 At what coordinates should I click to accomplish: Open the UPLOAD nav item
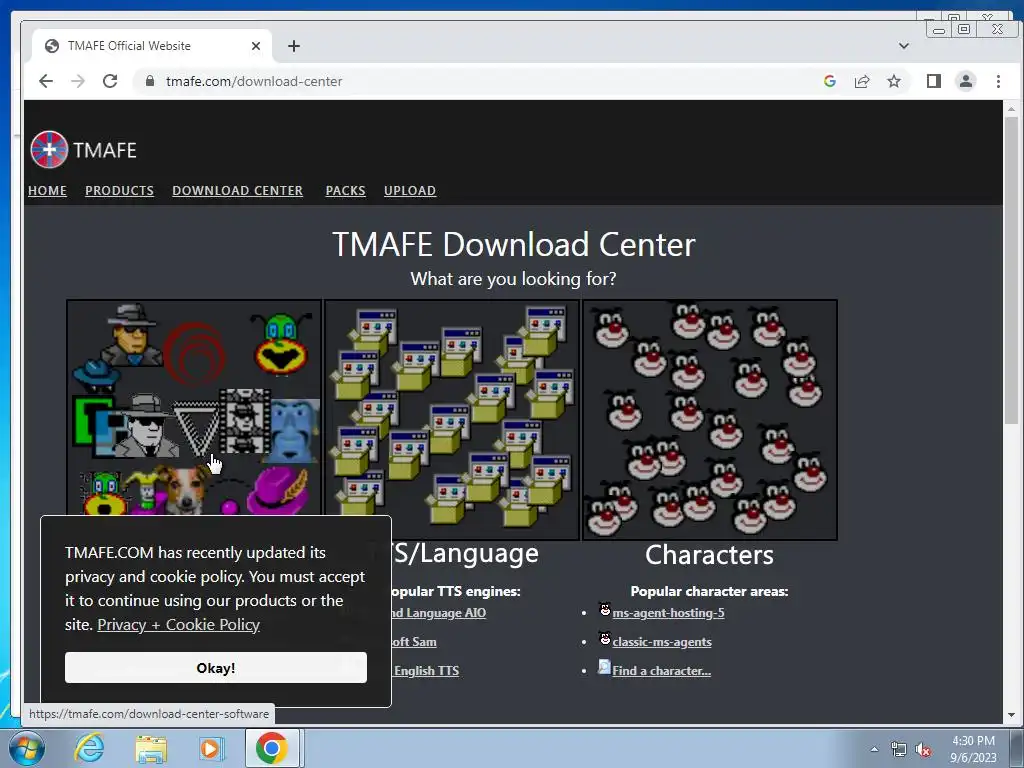pos(410,191)
